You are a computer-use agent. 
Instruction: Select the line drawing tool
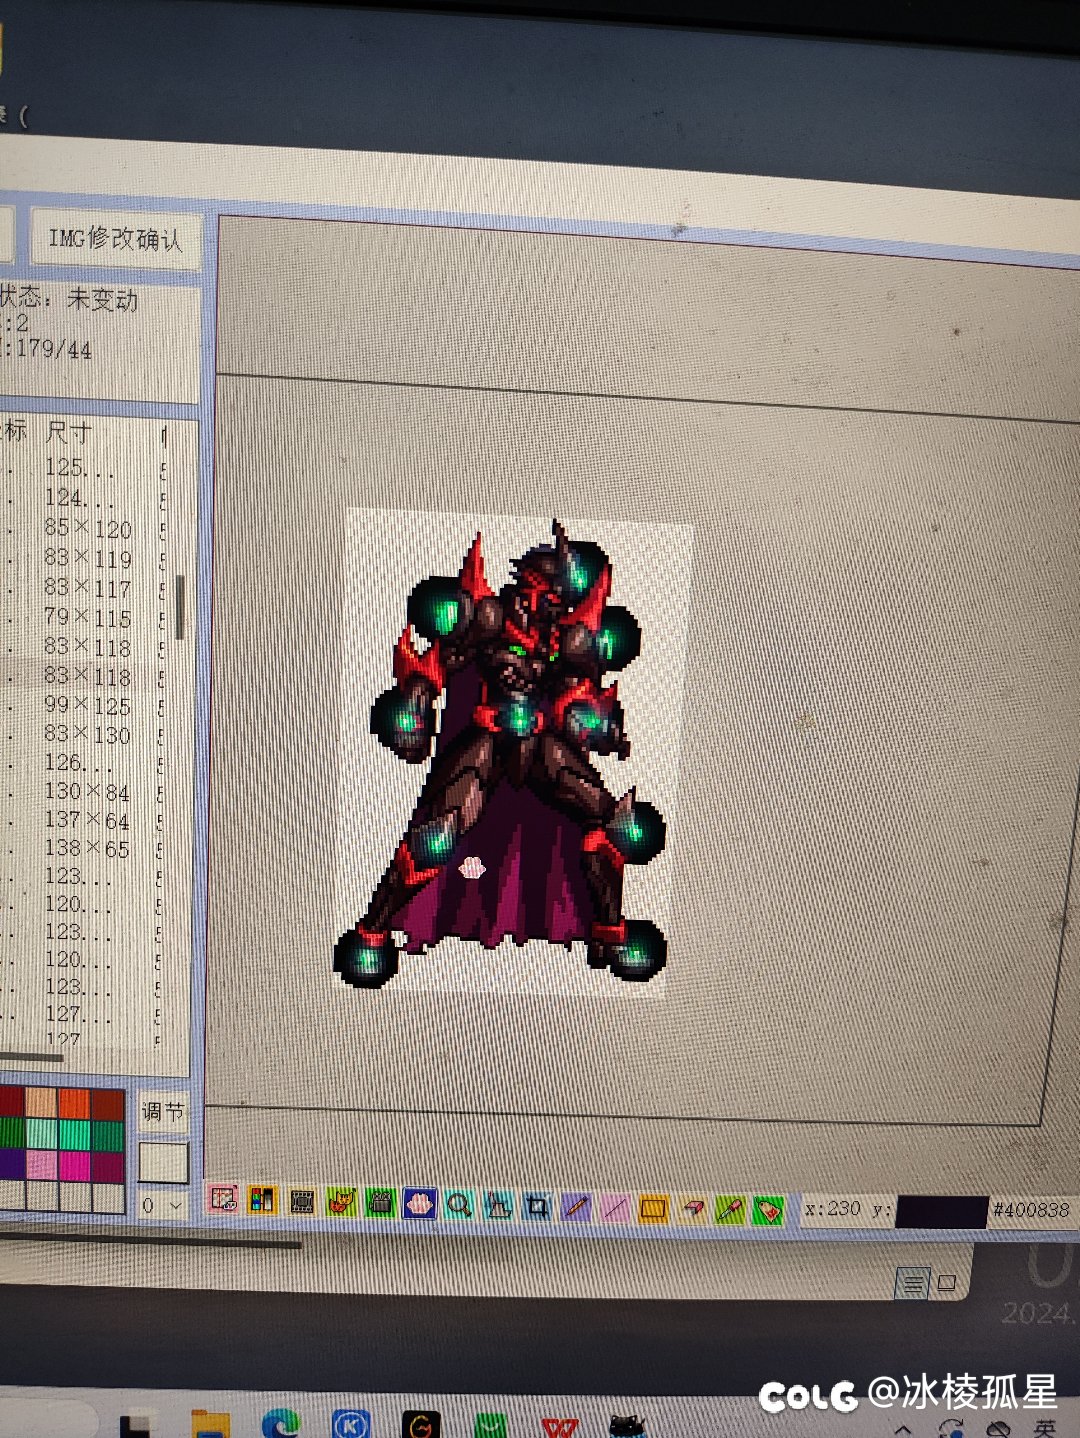[x=614, y=1208]
